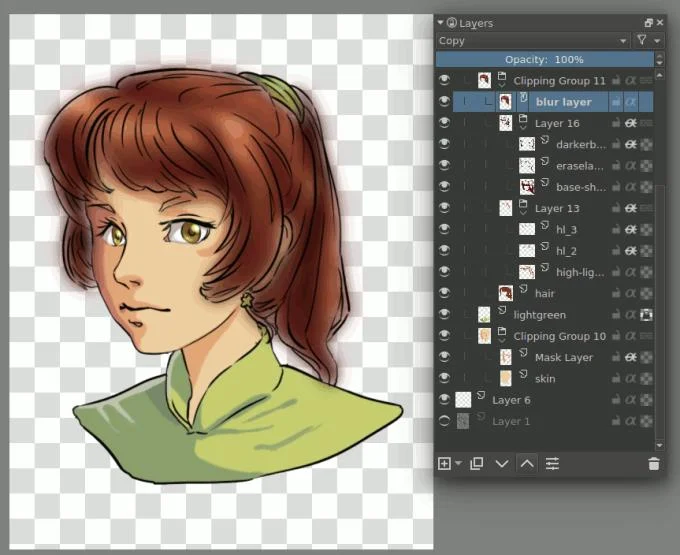This screenshot has height=555, width=680.
Task: Click the Opacity slider bar
Action: coord(544,60)
